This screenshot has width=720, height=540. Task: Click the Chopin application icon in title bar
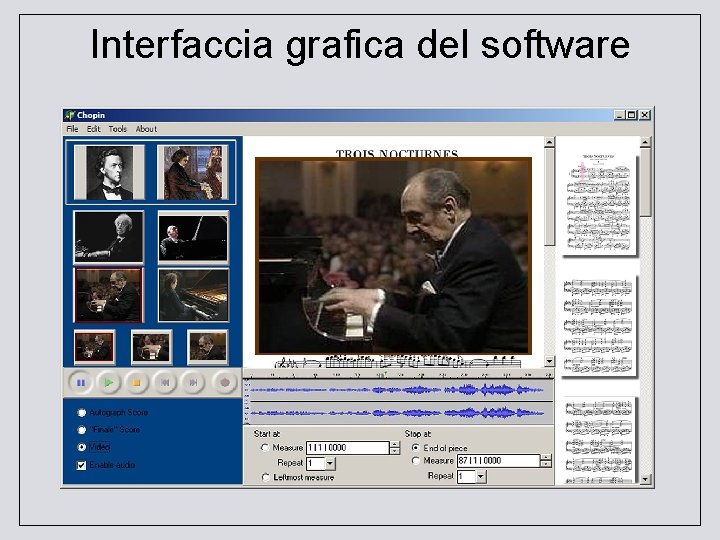(69, 115)
